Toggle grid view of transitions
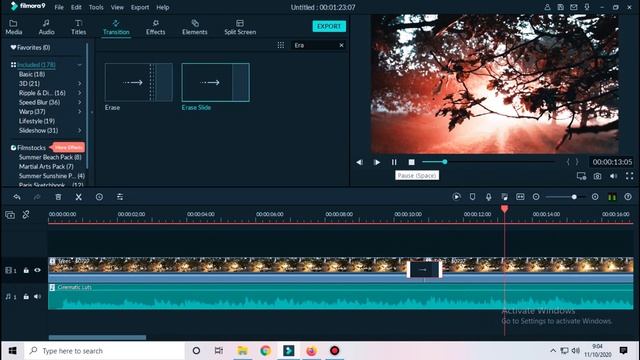The image size is (640, 360). coord(281,45)
